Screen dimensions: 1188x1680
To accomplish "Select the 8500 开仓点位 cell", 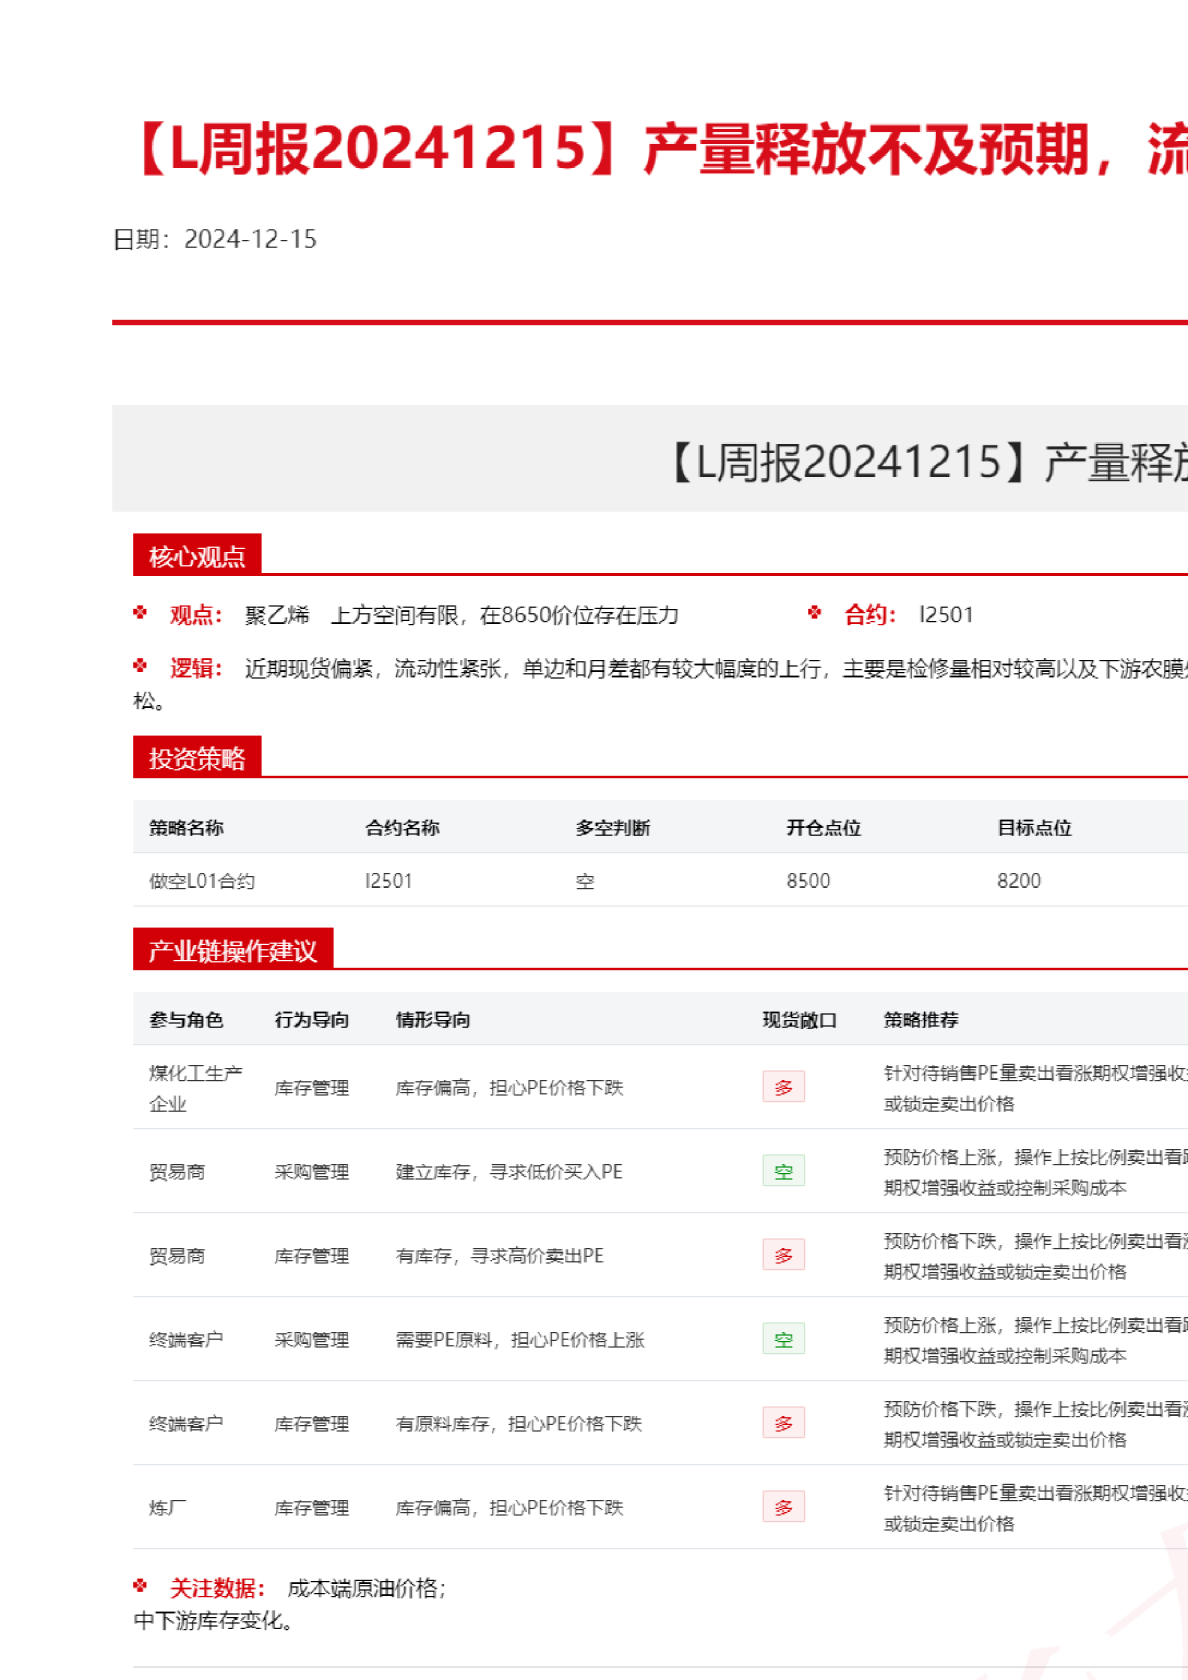I will click(x=808, y=881).
